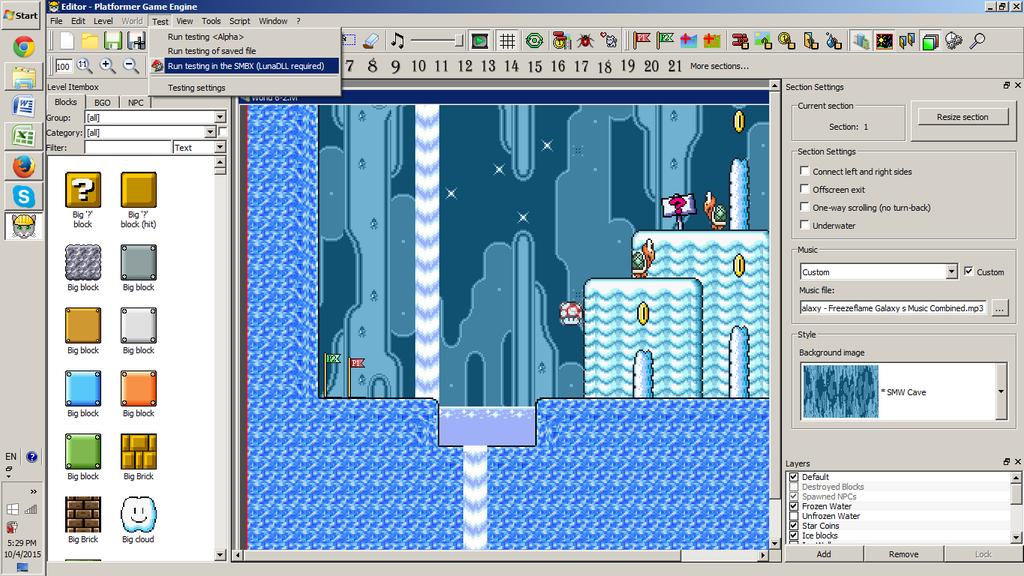The height and width of the screenshot is (576, 1024).
Task: Click the water drops with lock icon
Action: pyautogui.click(x=833, y=41)
